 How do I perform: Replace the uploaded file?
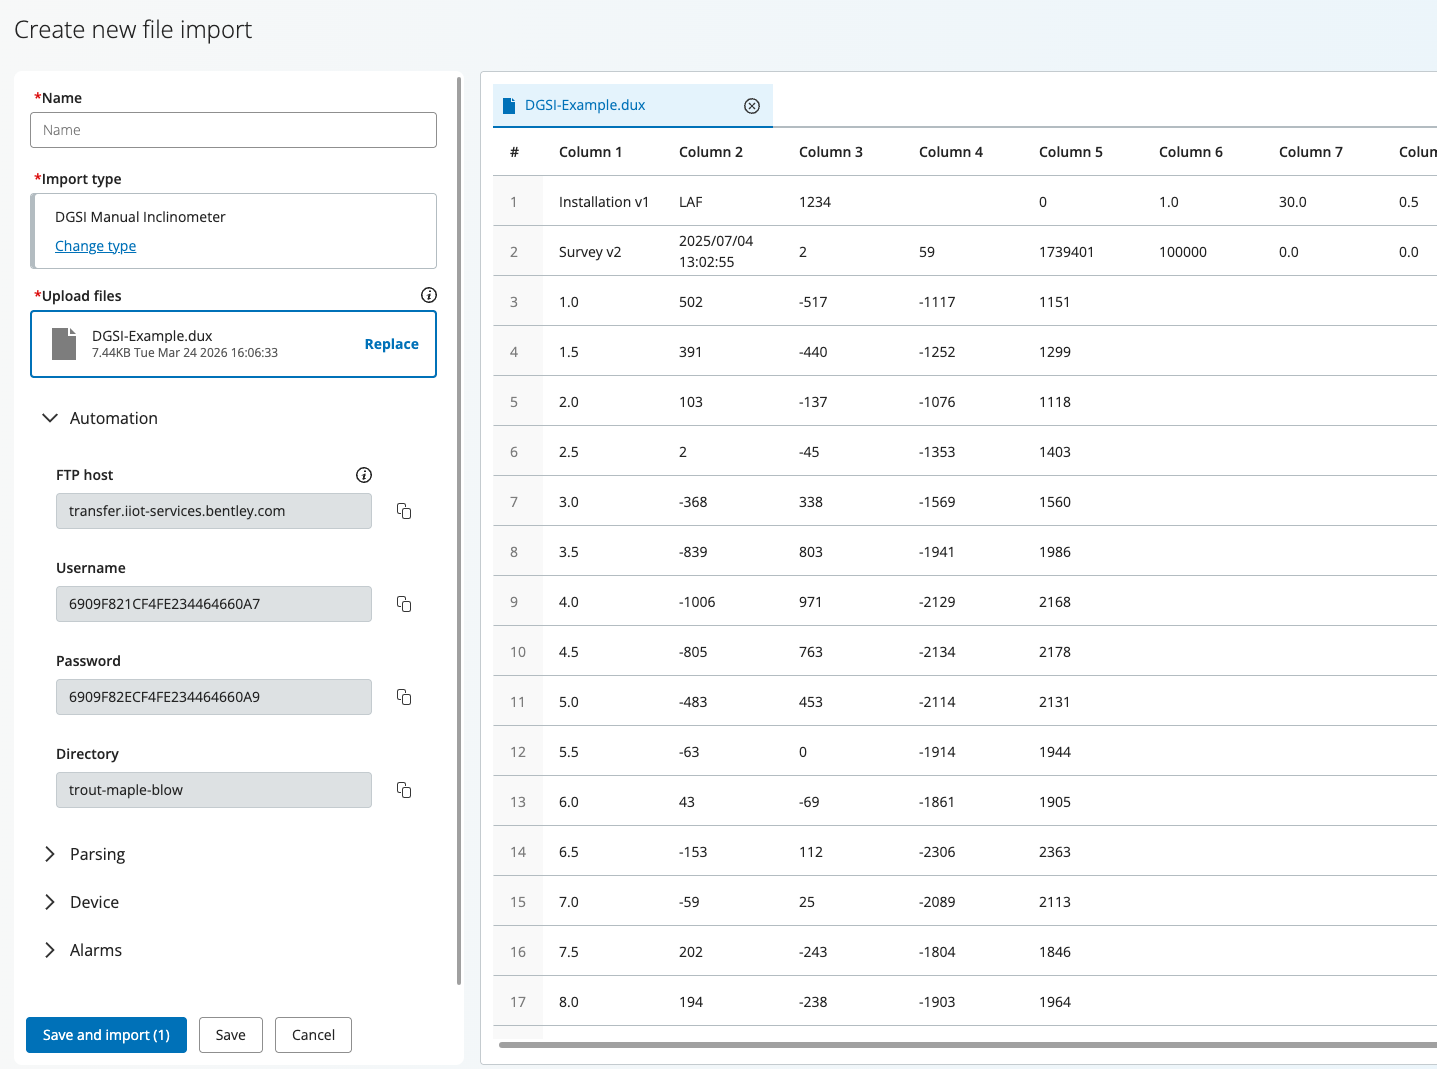(x=391, y=344)
